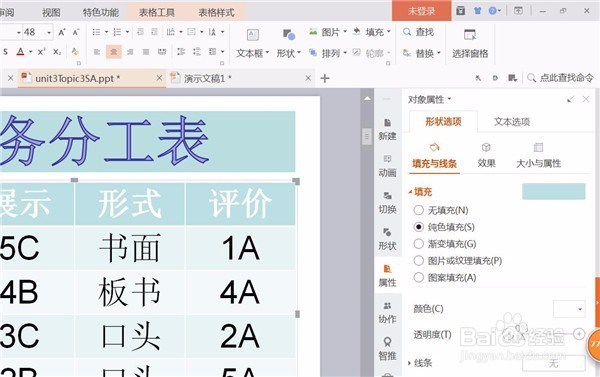Open the 新建 sidebar panel

tap(387, 129)
